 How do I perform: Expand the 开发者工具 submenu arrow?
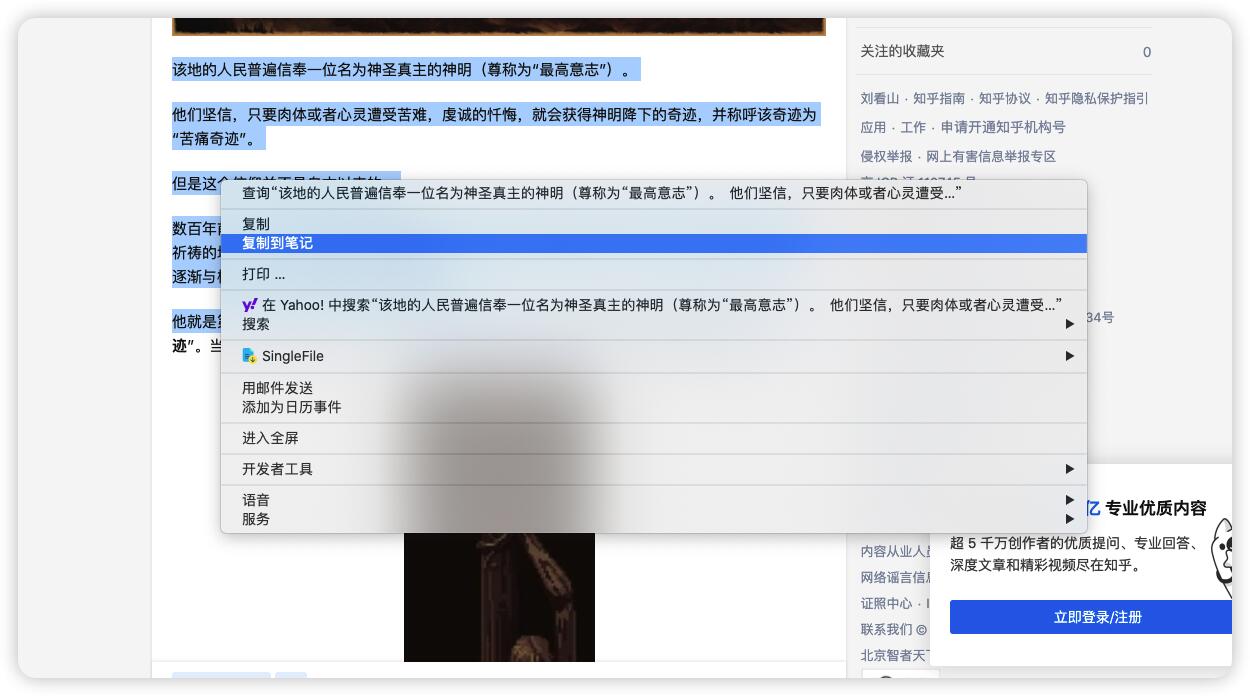coord(1069,469)
